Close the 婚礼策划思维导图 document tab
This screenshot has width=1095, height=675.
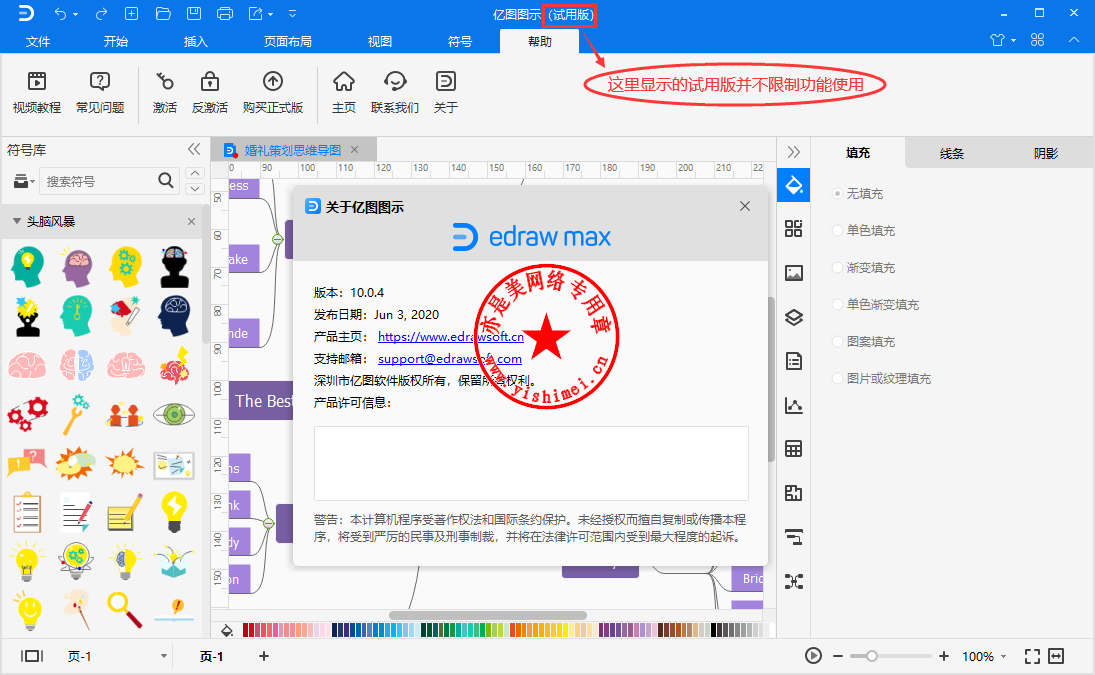pos(354,149)
